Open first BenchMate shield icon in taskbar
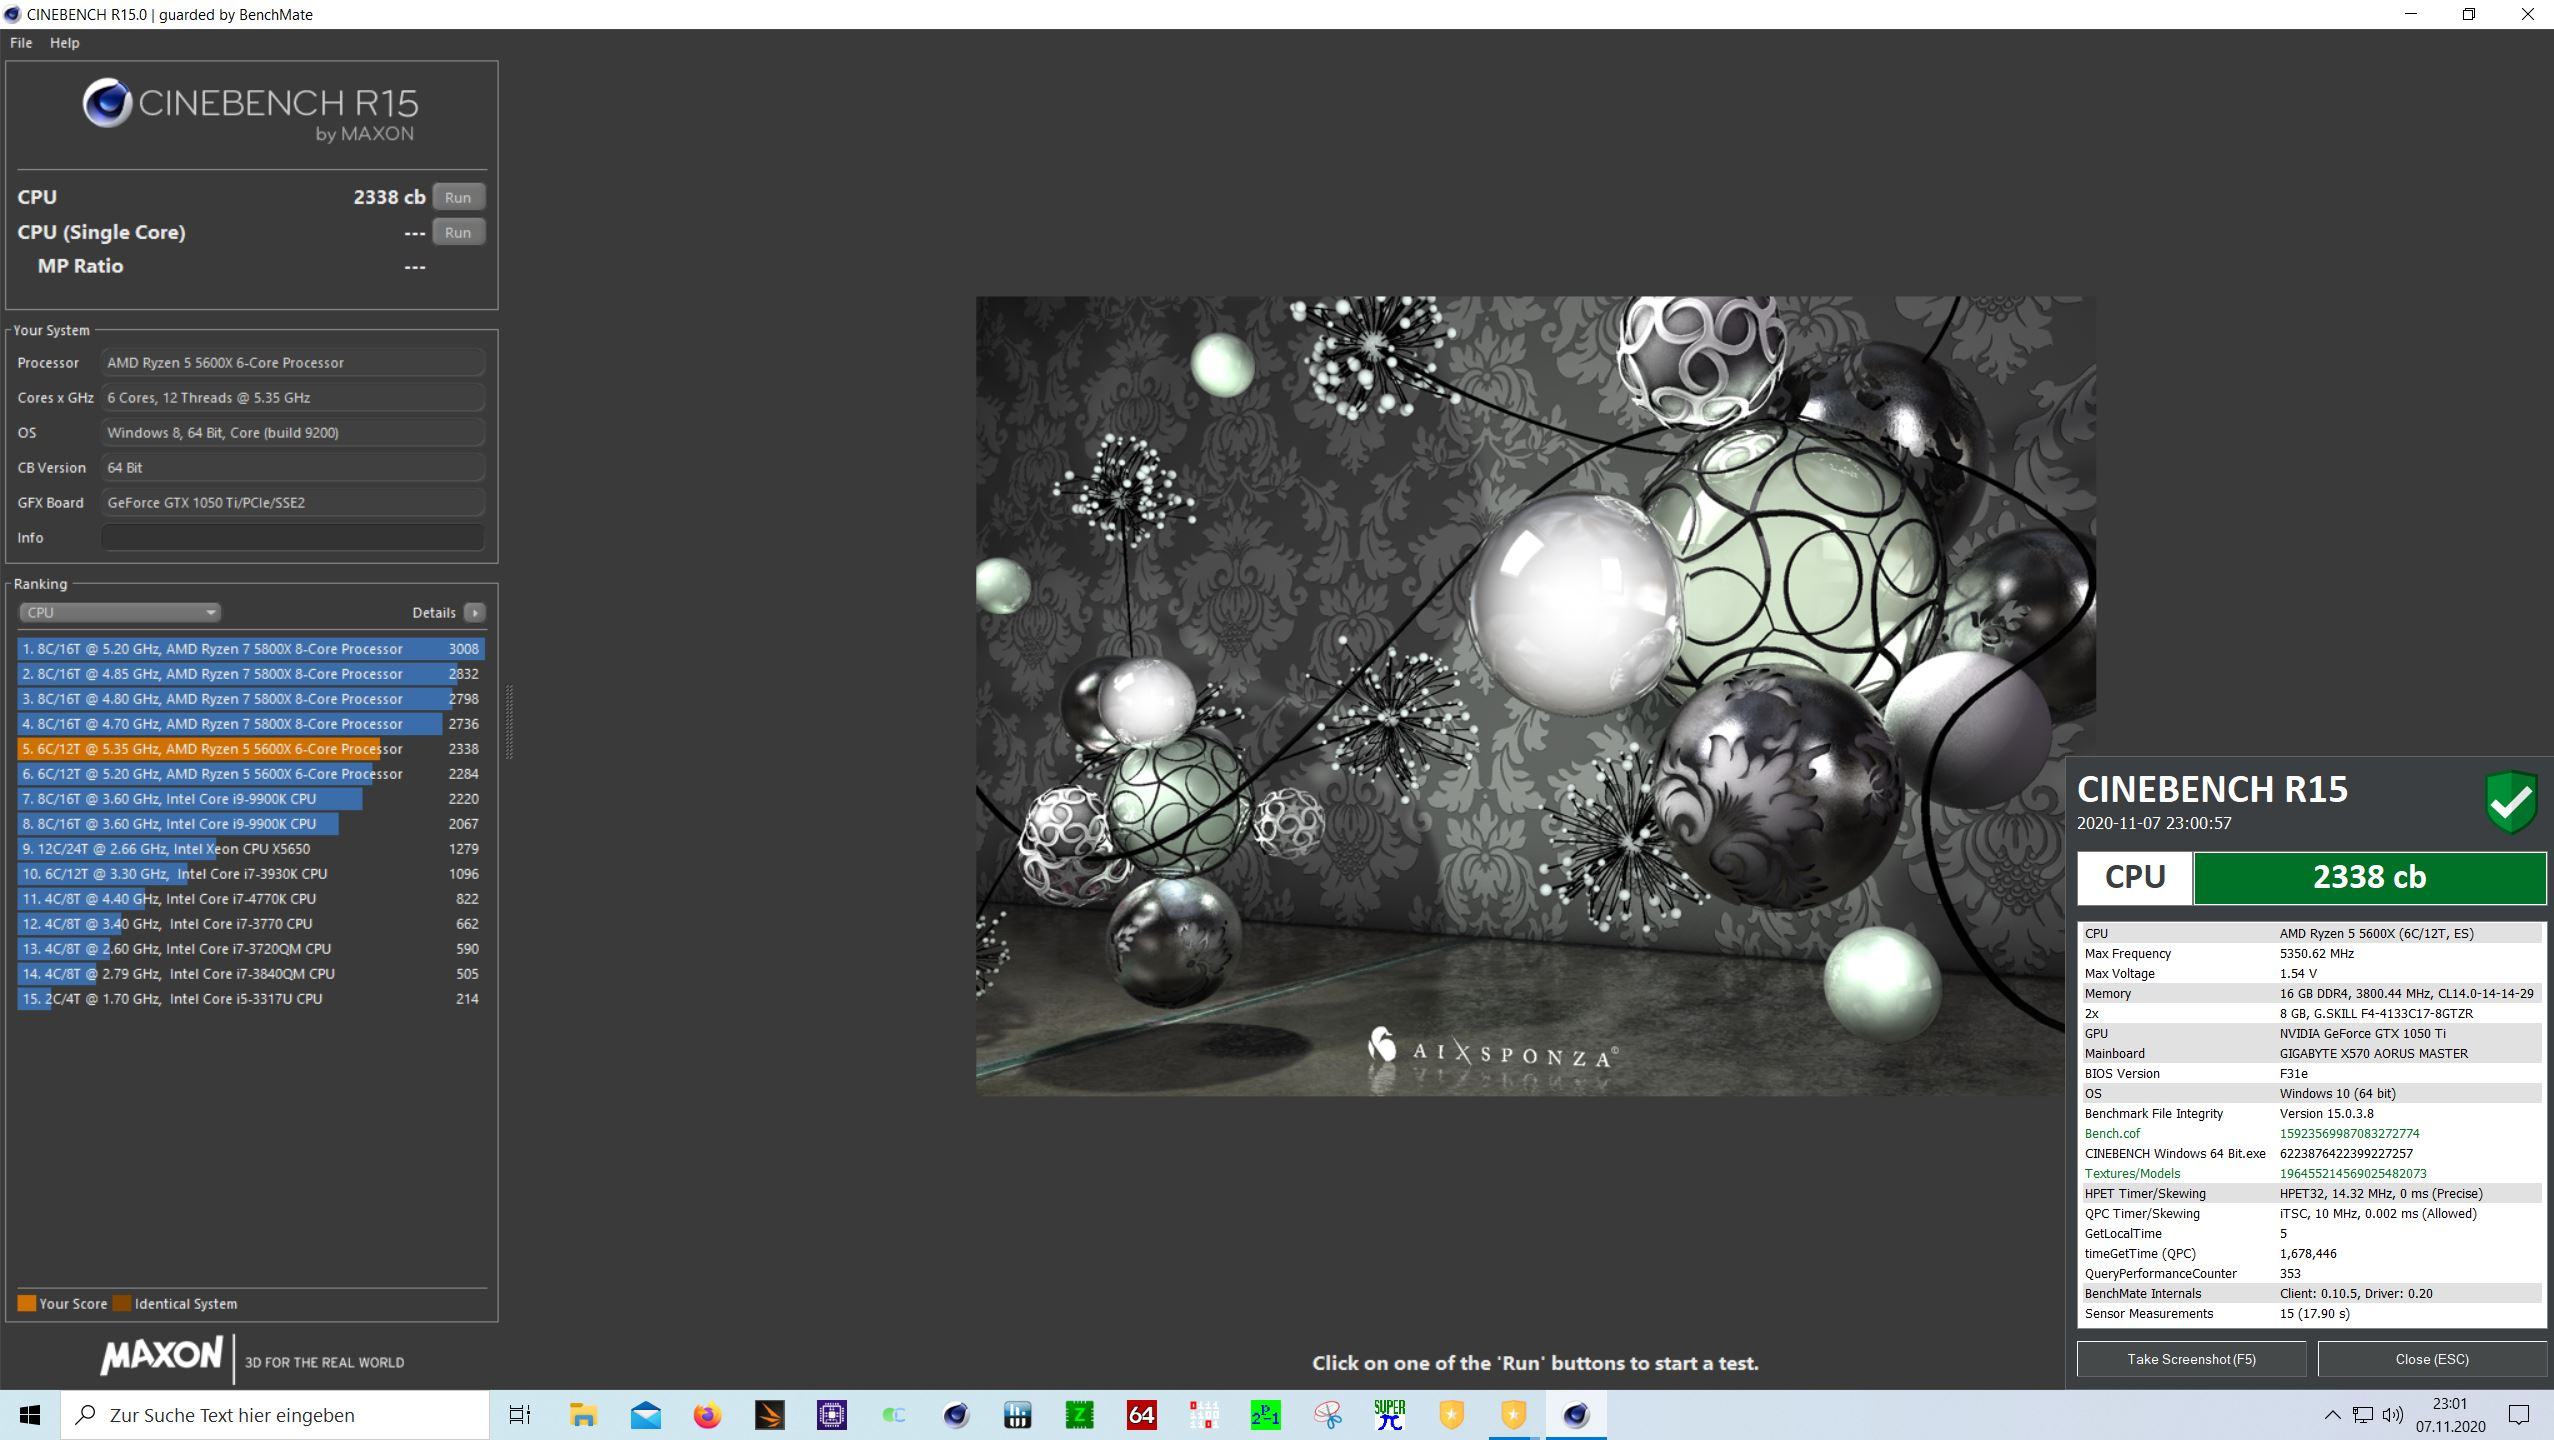 [1451, 1415]
